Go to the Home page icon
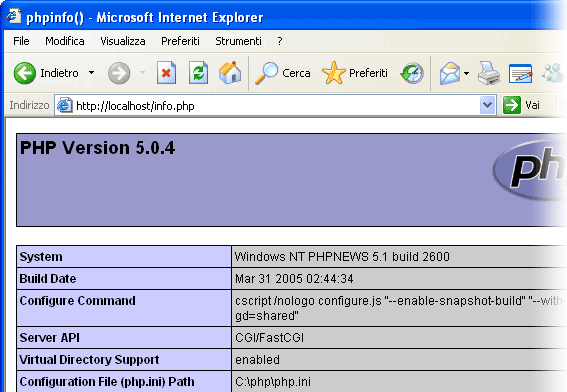 (x=230, y=73)
